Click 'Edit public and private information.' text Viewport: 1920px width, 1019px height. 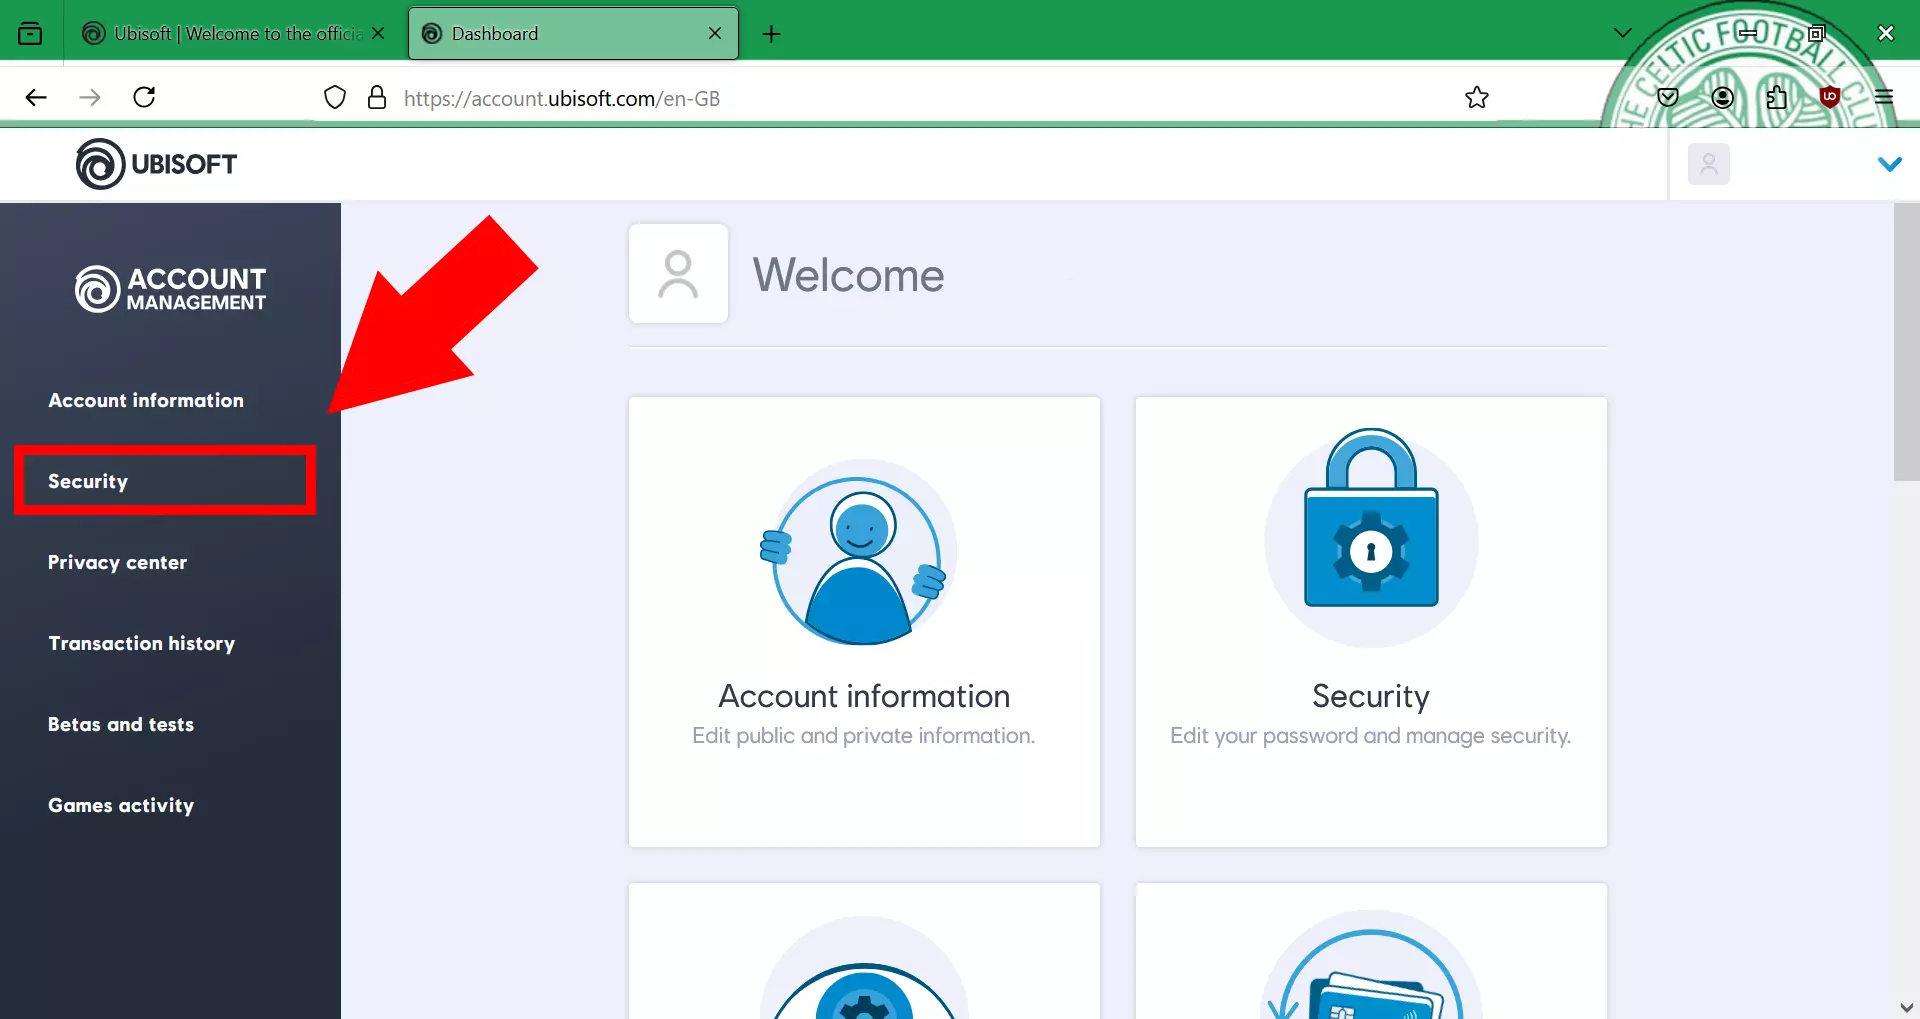(x=864, y=736)
